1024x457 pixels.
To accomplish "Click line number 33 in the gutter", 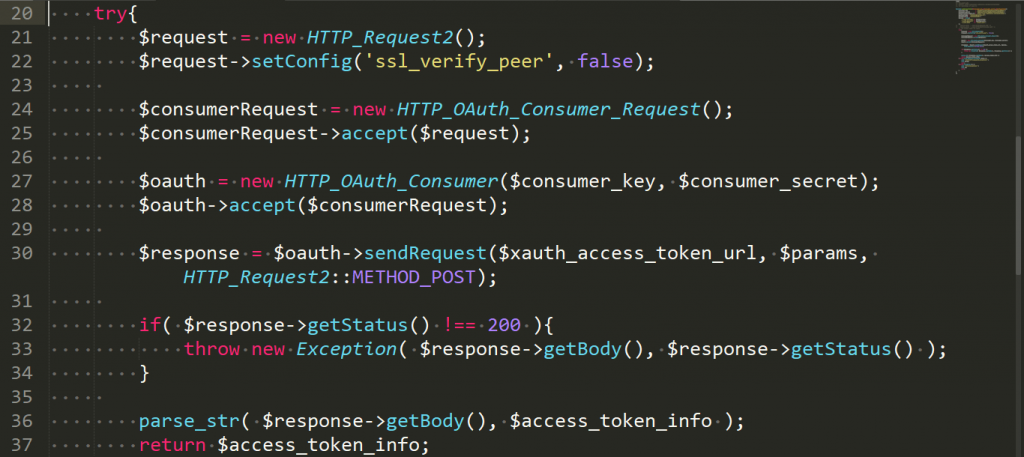I will click(x=22, y=349).
